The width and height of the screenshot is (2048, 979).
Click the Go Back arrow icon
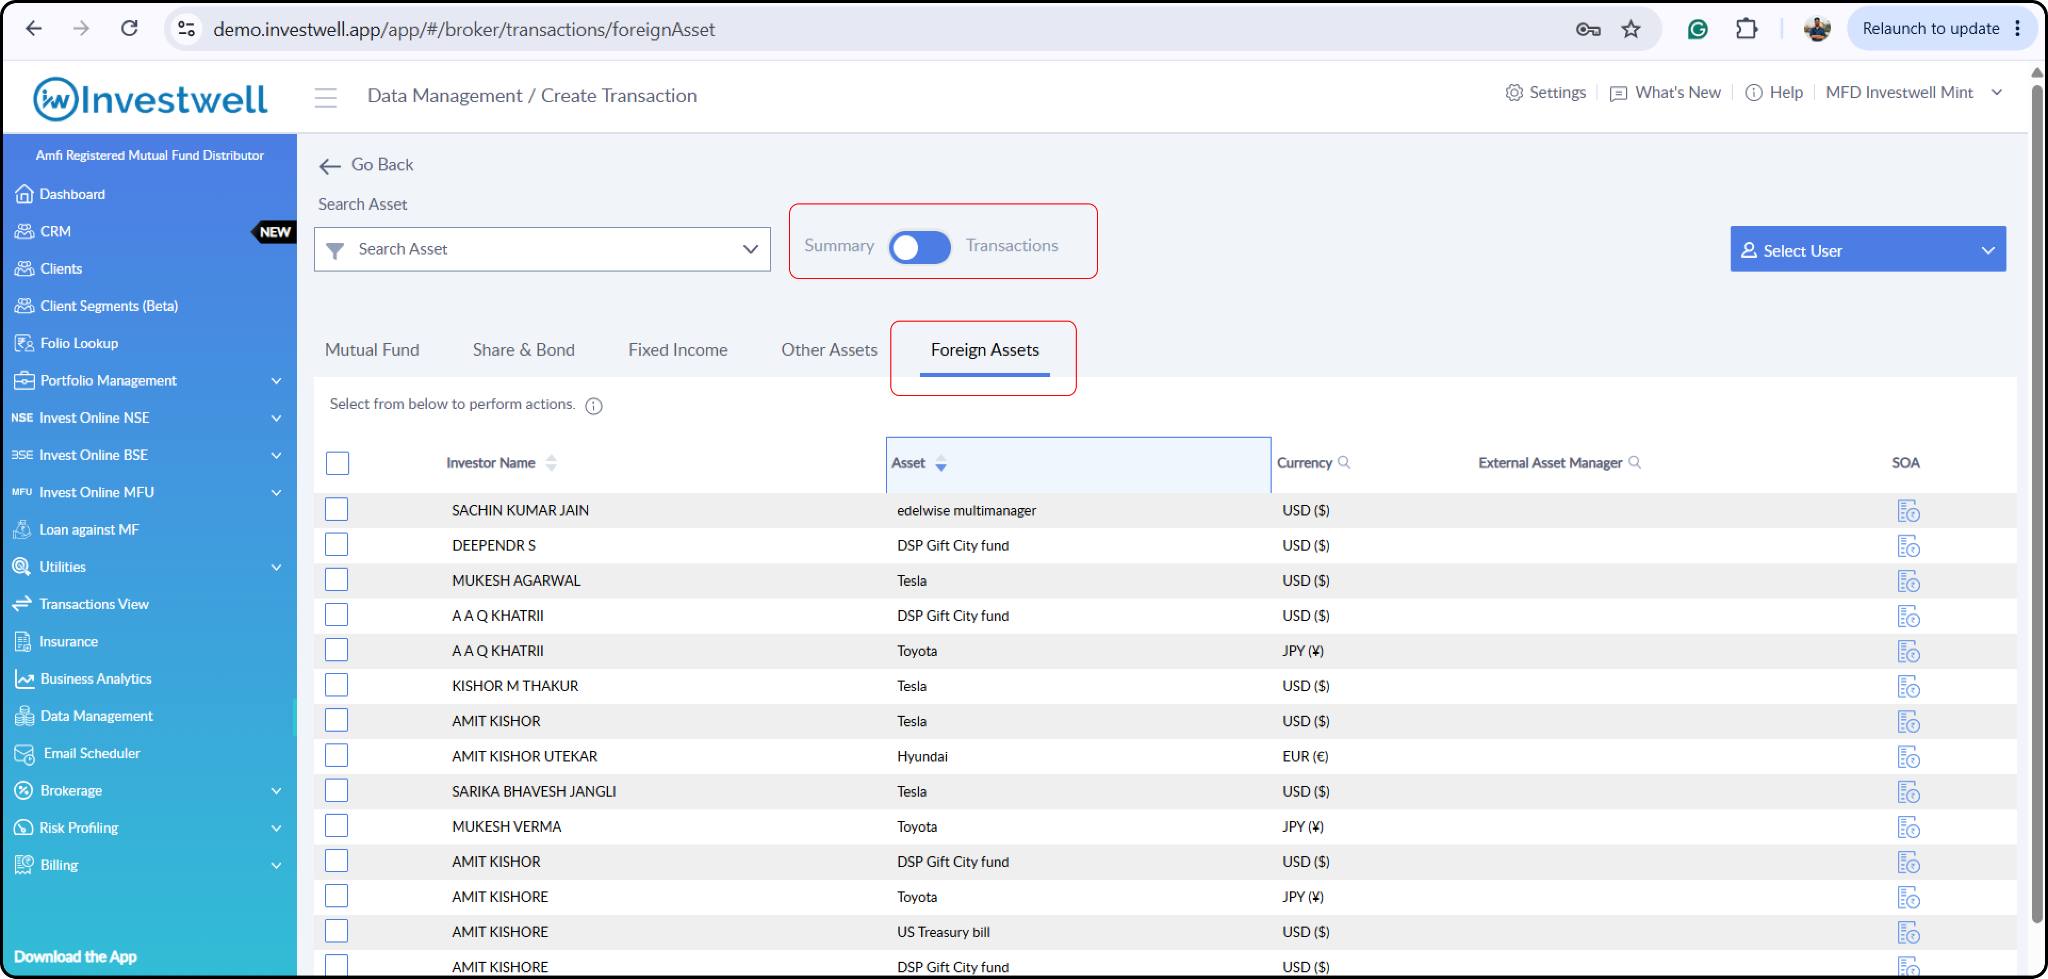330,166
